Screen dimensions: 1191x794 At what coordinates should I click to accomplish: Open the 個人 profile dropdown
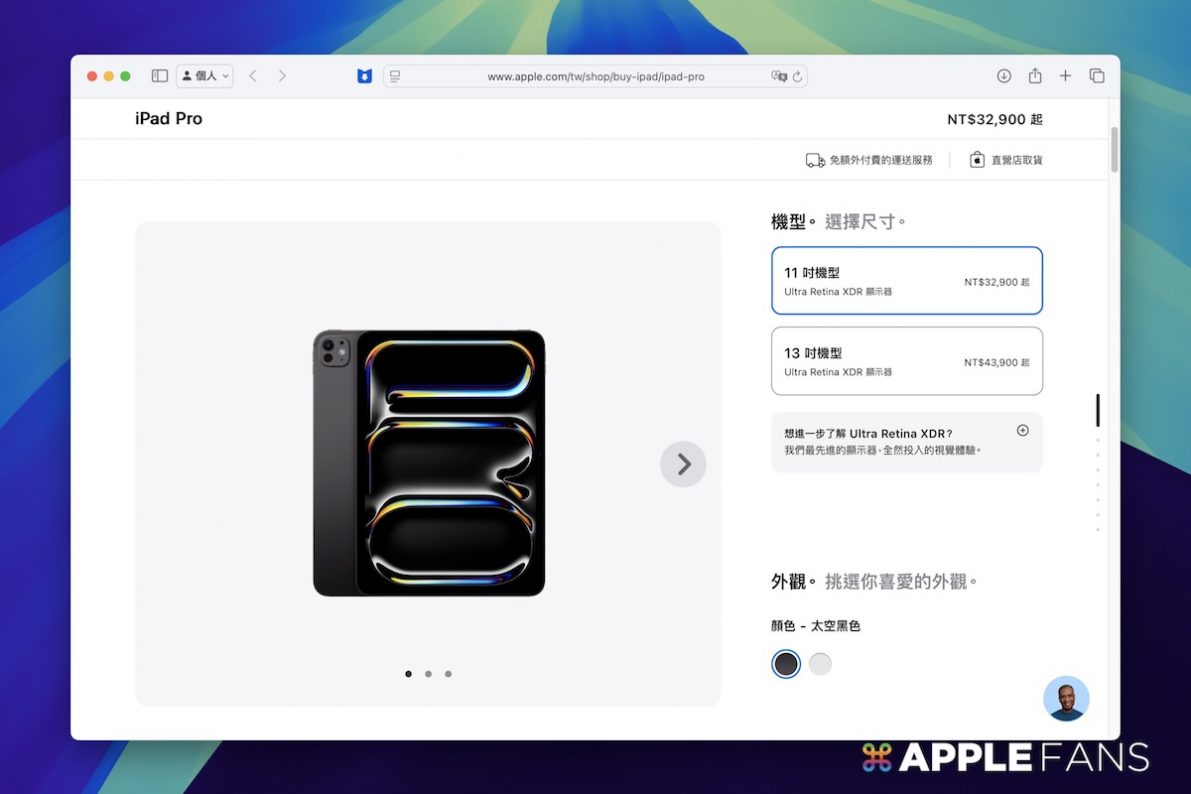click(205, 76)
